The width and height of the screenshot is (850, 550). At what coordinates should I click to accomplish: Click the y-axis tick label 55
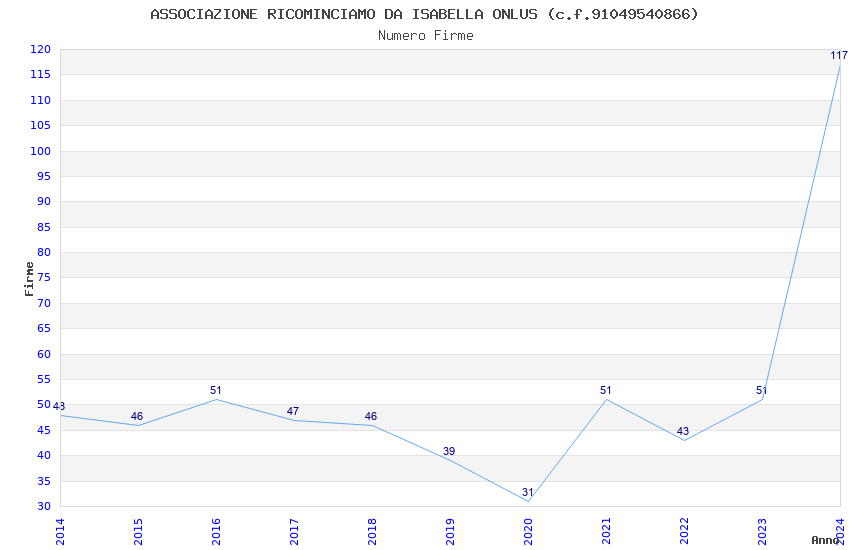(44, 379)
